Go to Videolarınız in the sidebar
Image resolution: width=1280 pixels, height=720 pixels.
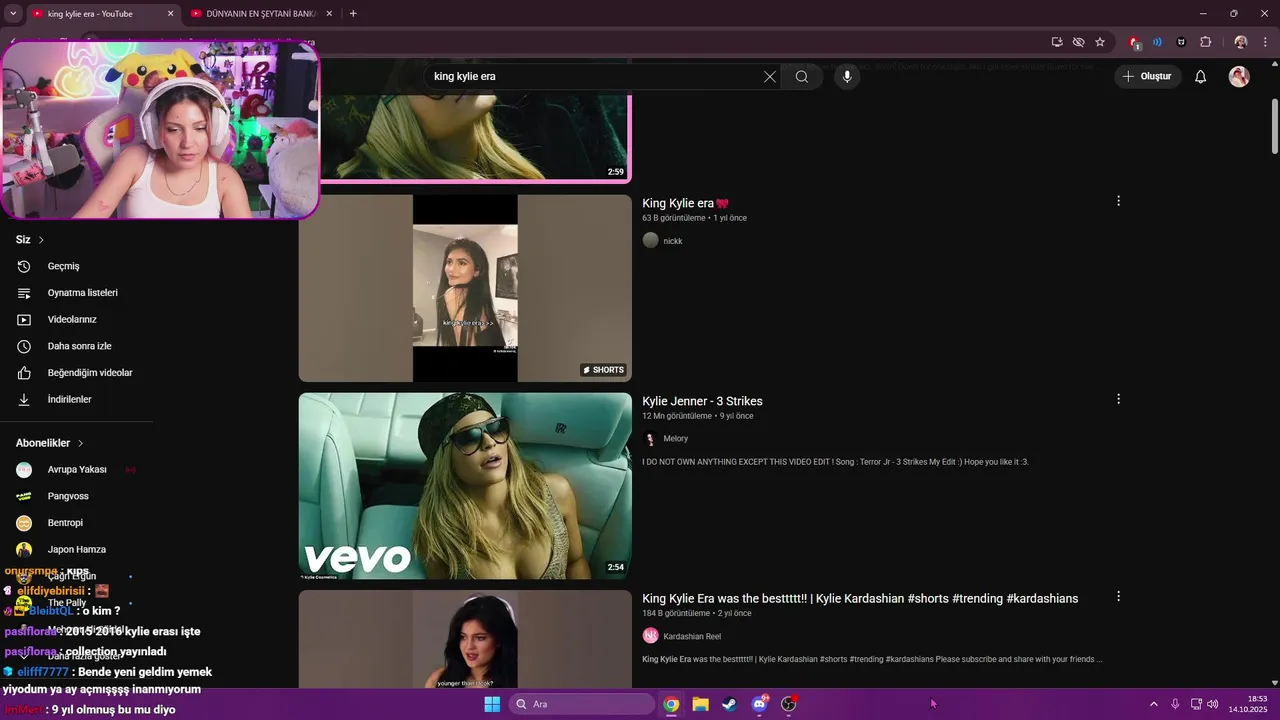(x=72, y=319)
